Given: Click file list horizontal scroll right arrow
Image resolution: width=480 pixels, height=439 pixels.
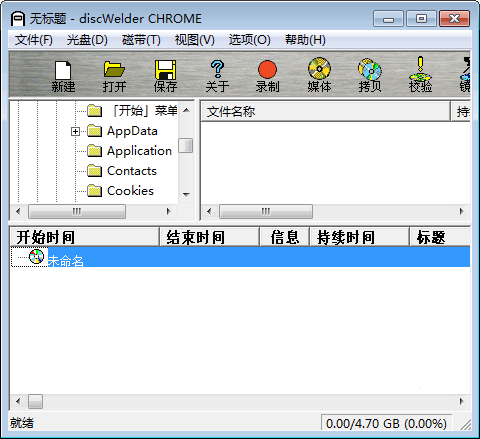Looking at the screenshot, I should point(462,211).
